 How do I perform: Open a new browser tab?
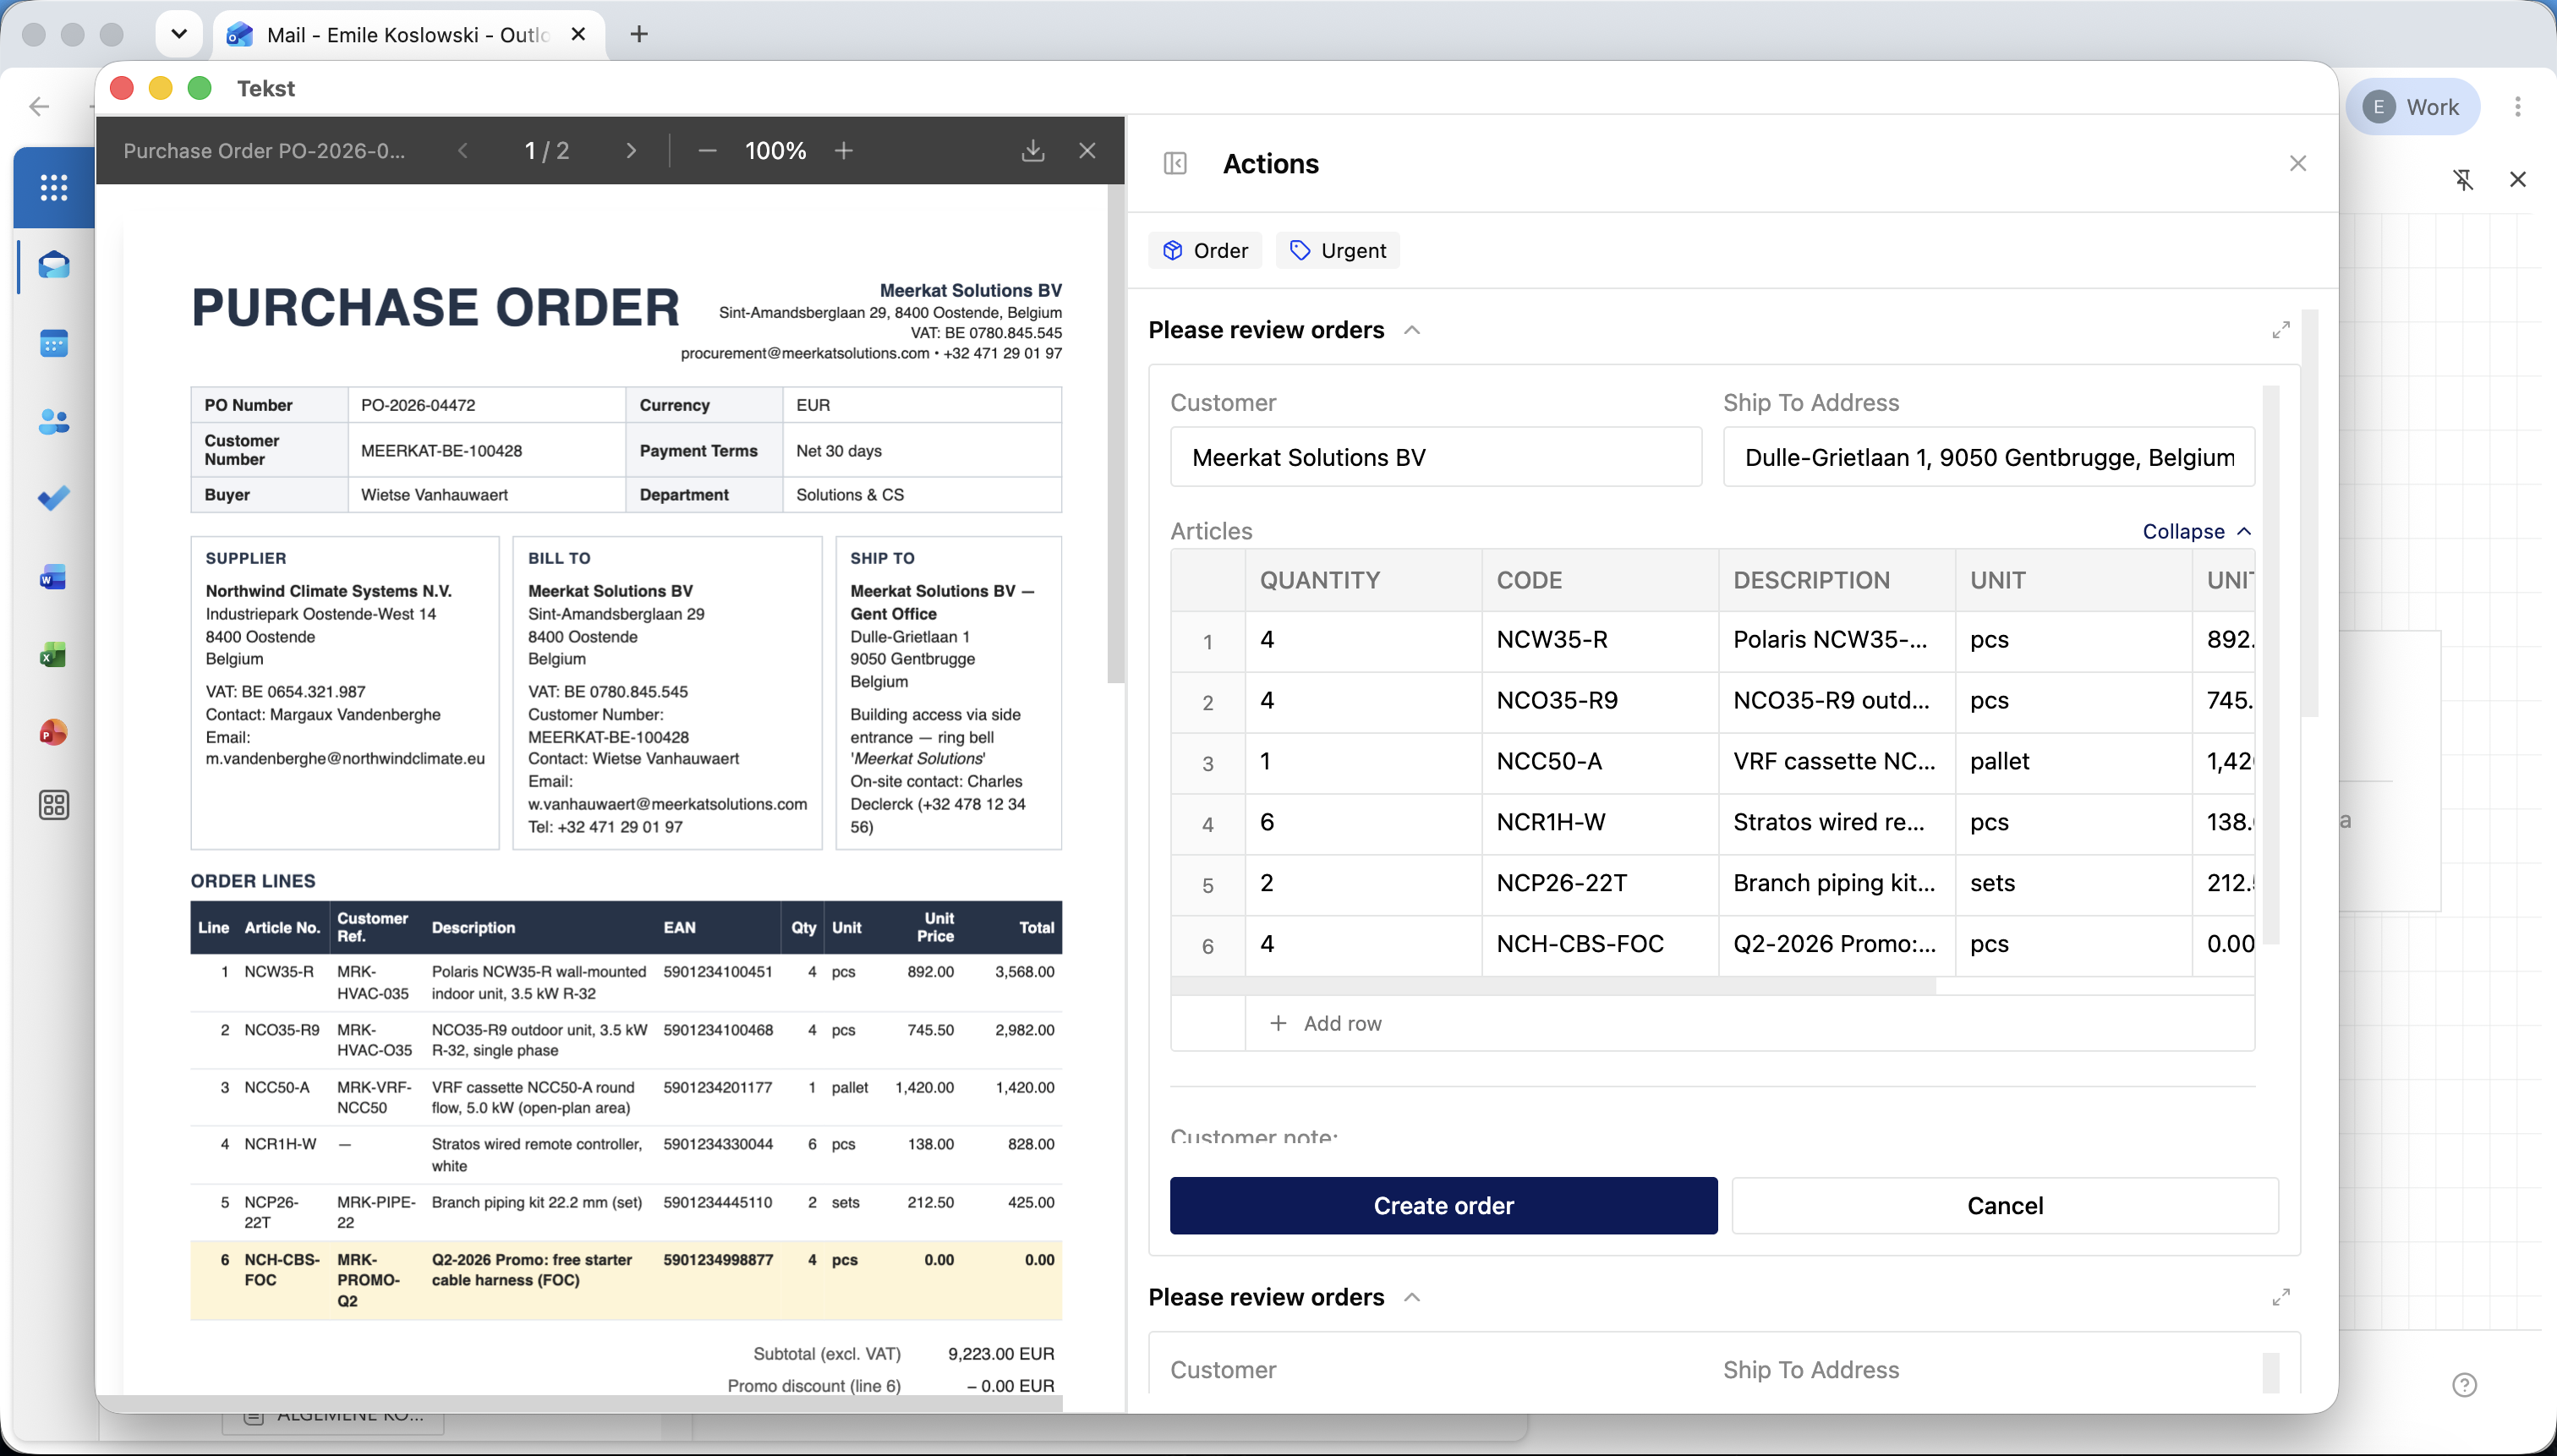pyautogui.click(x=639, y=34)
